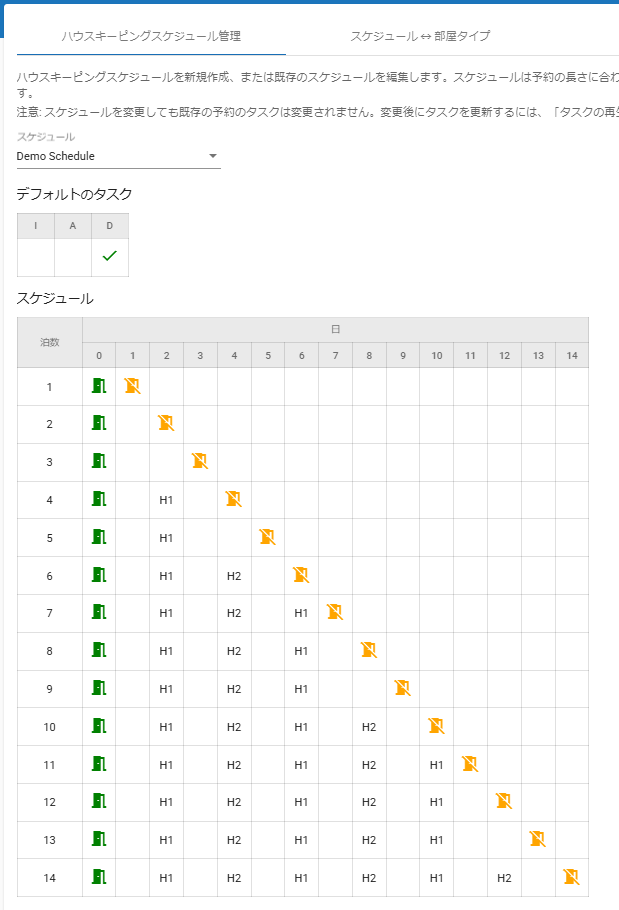The image size is (619, 910).
Task: Click the empty day 14 cell in row 1
Action: pos(571,386)
